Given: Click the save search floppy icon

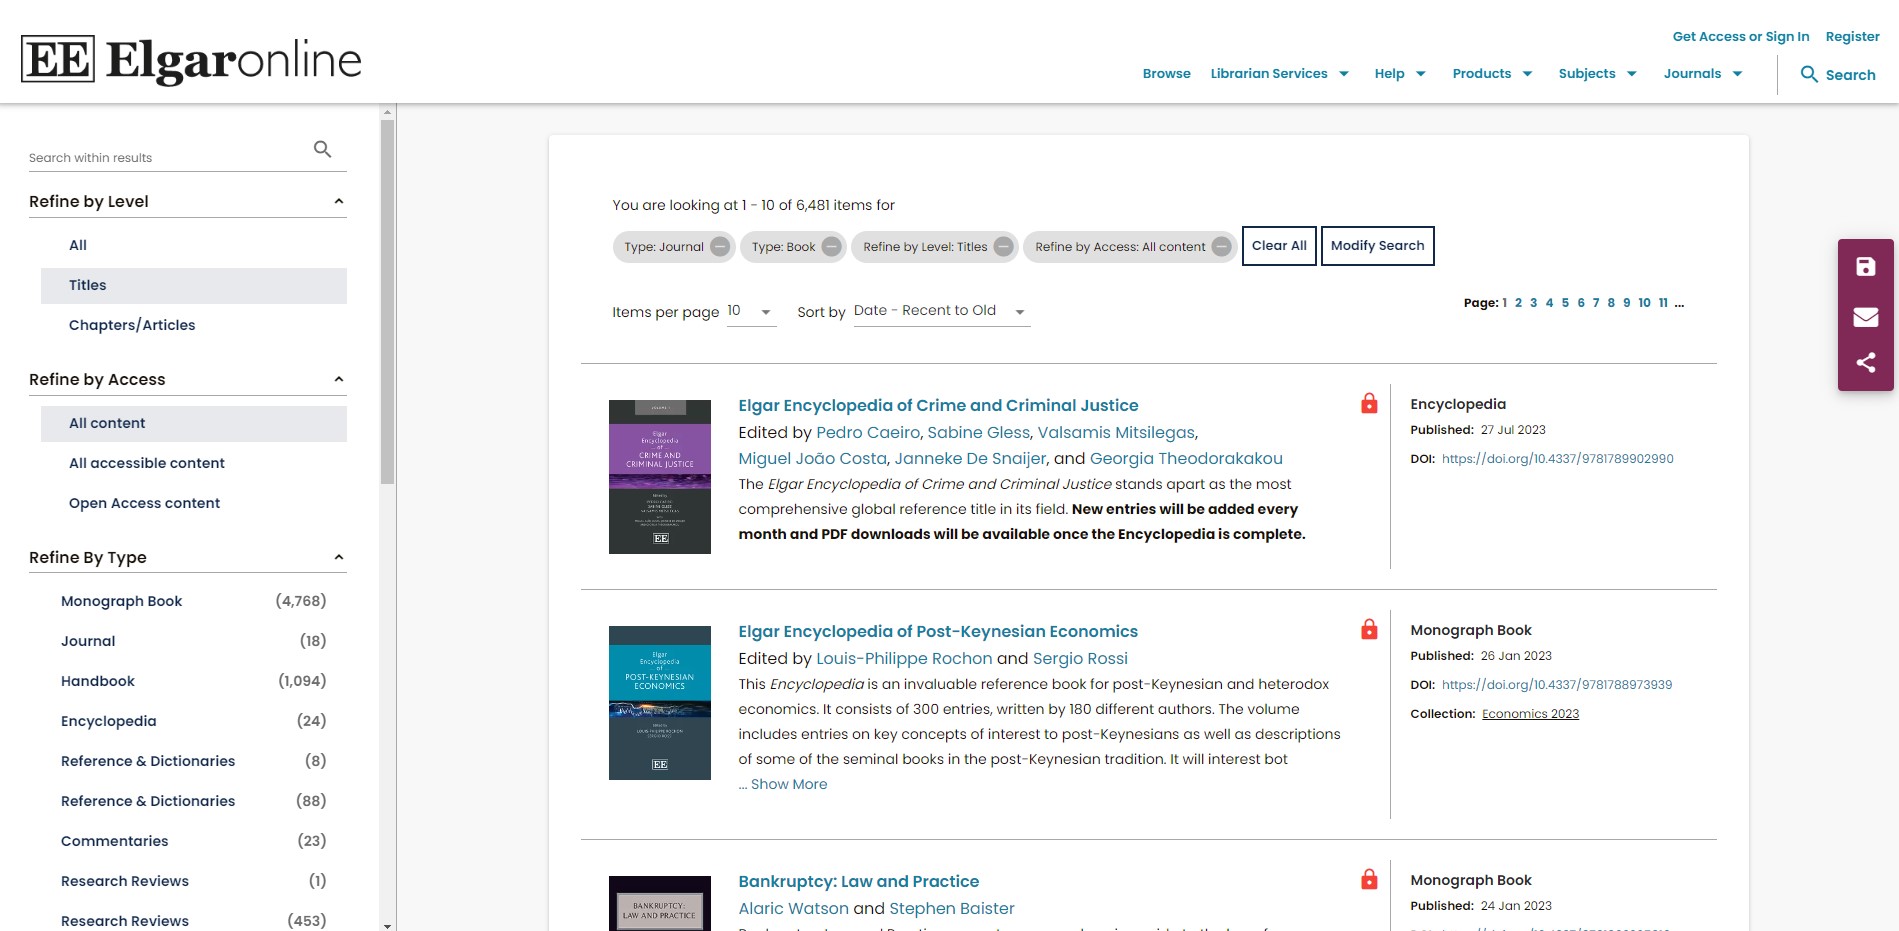Looking at the screenshot, I should pyautogui.click(x=1866, y=267).
